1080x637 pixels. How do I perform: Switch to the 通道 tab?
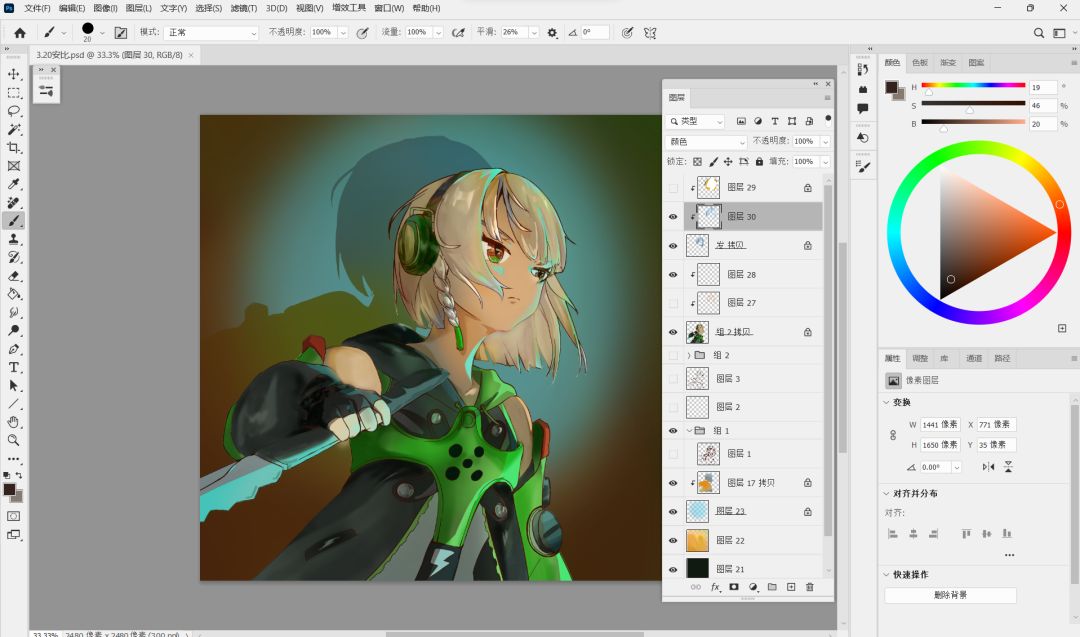[x=974, y=358]
